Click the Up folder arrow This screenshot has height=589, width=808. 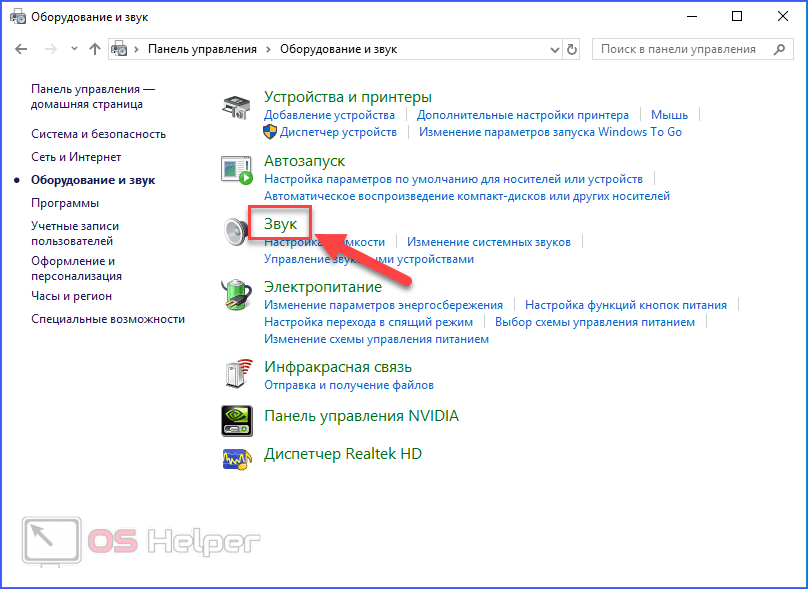(95, 49)
